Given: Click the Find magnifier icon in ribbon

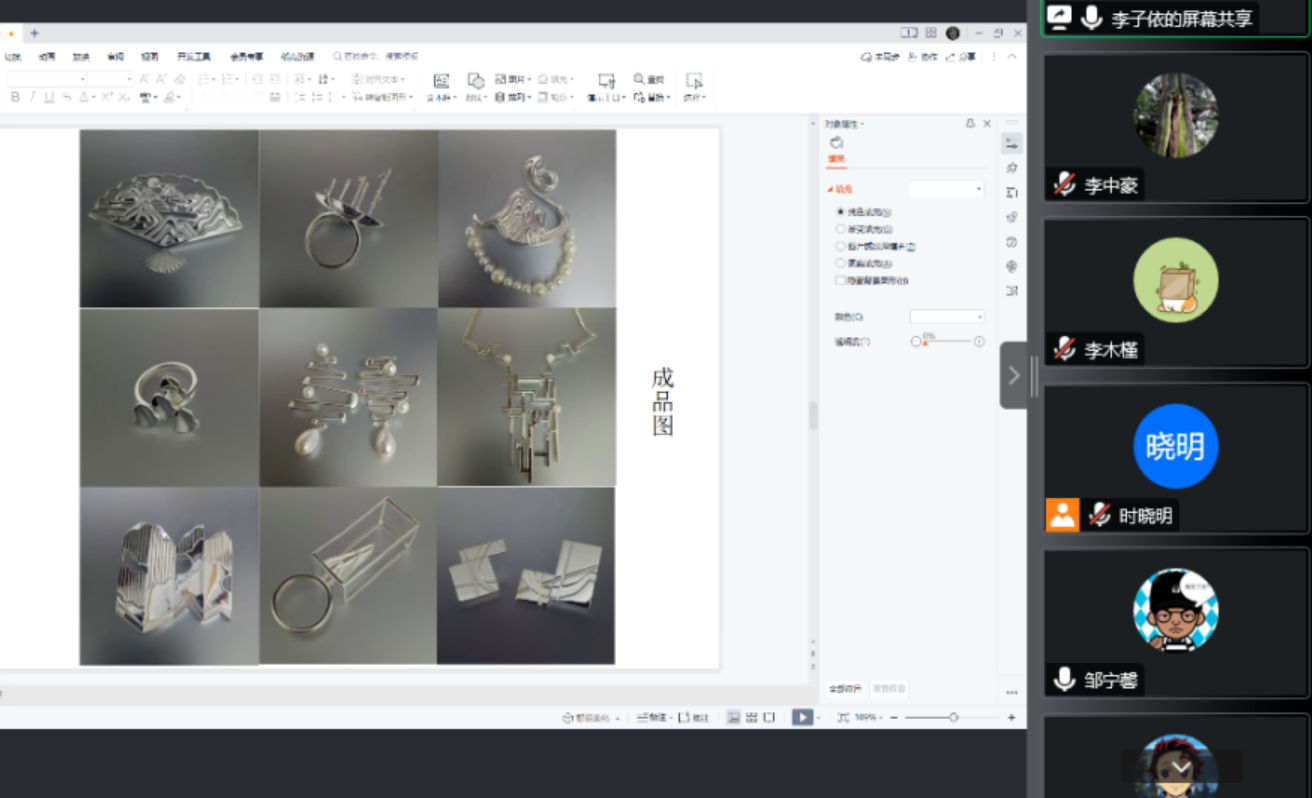Looking at the screenshot, I should 640,79.
